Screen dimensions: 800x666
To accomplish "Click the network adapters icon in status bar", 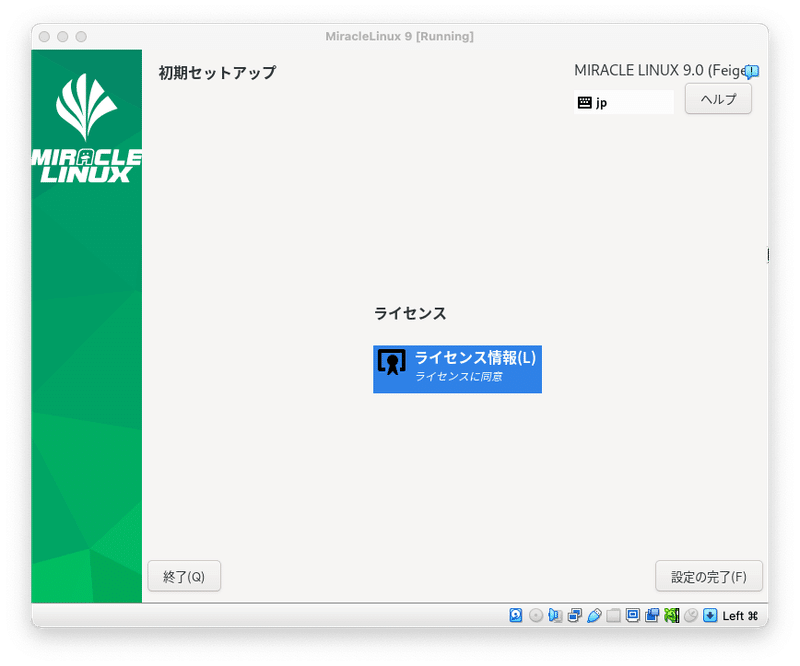I will pyautogui.click(x=574, y=615).
